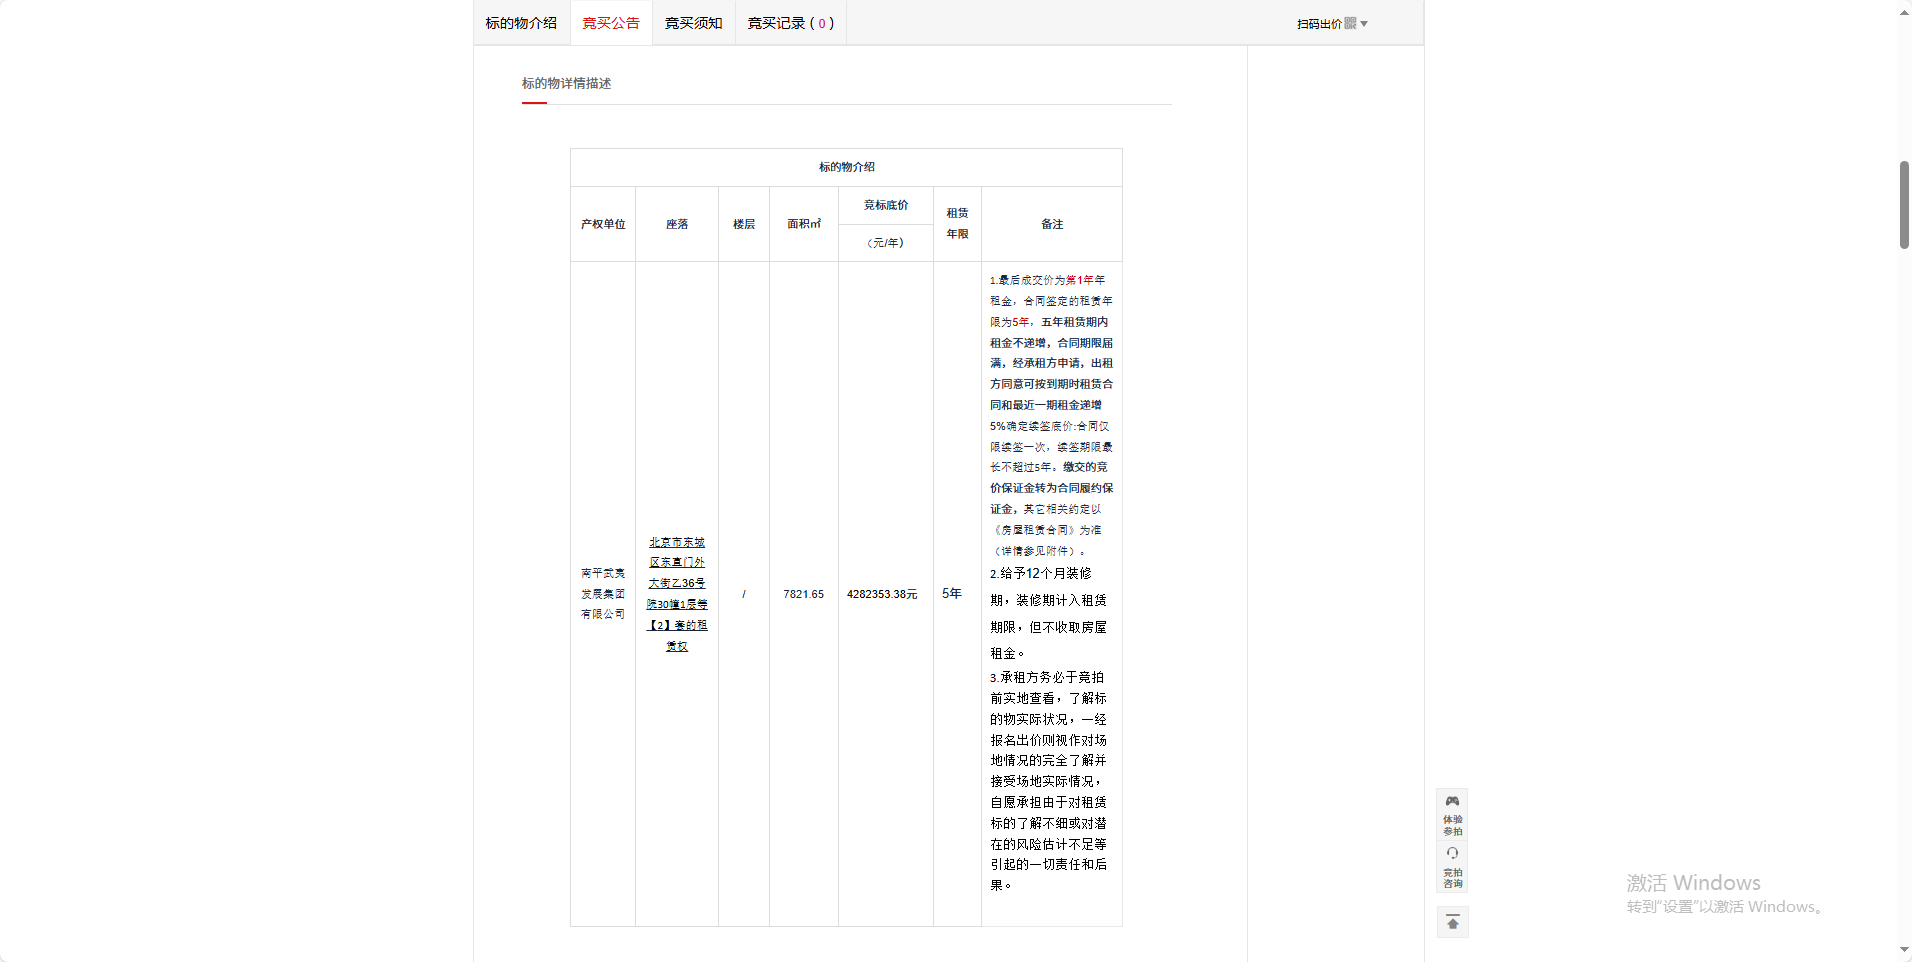This screenshot has height=962, width=1912.
Task: Click the 4282353.38元 price cell
Action: click(x=882, y=594)
